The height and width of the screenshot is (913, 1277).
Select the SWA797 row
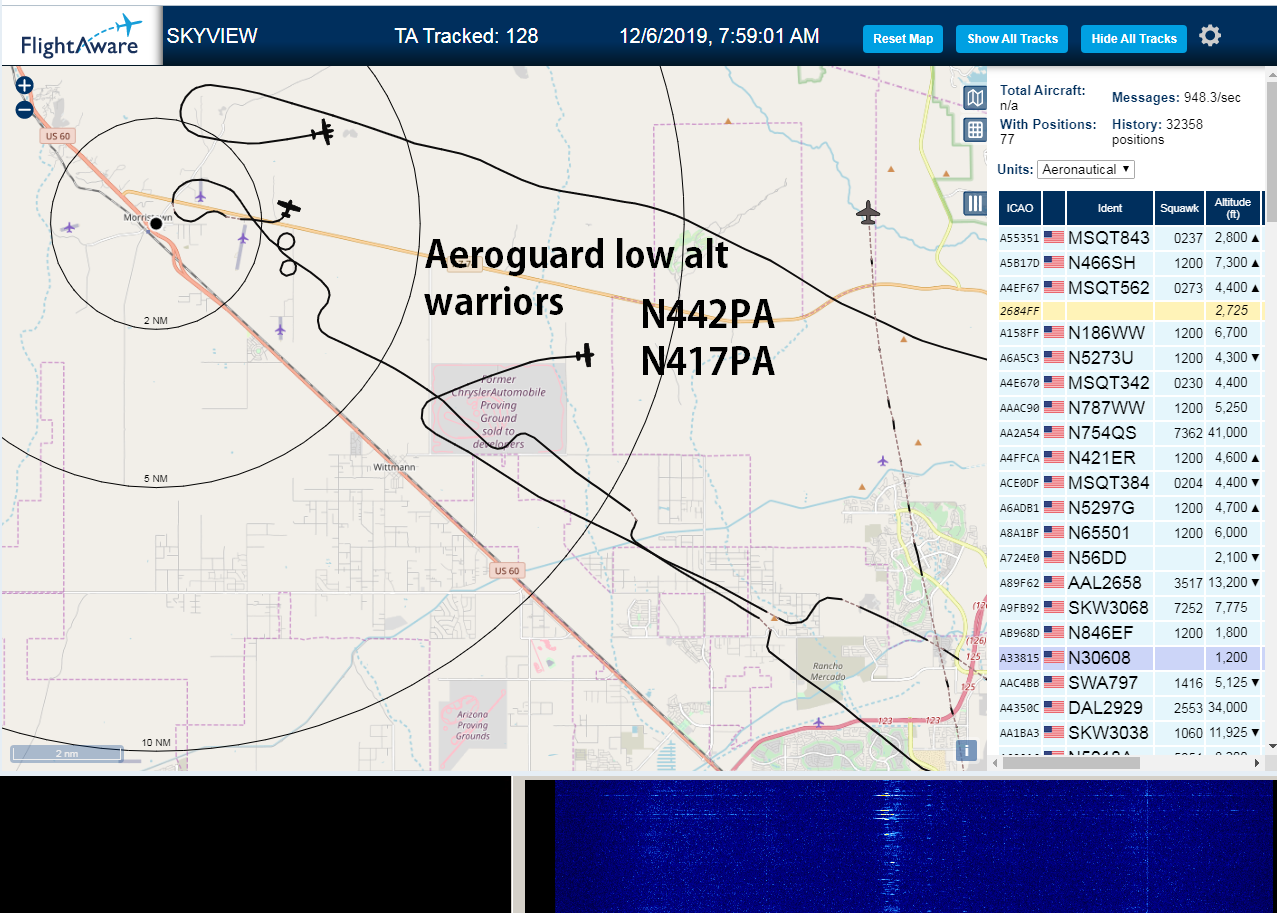click(1130, 683)
